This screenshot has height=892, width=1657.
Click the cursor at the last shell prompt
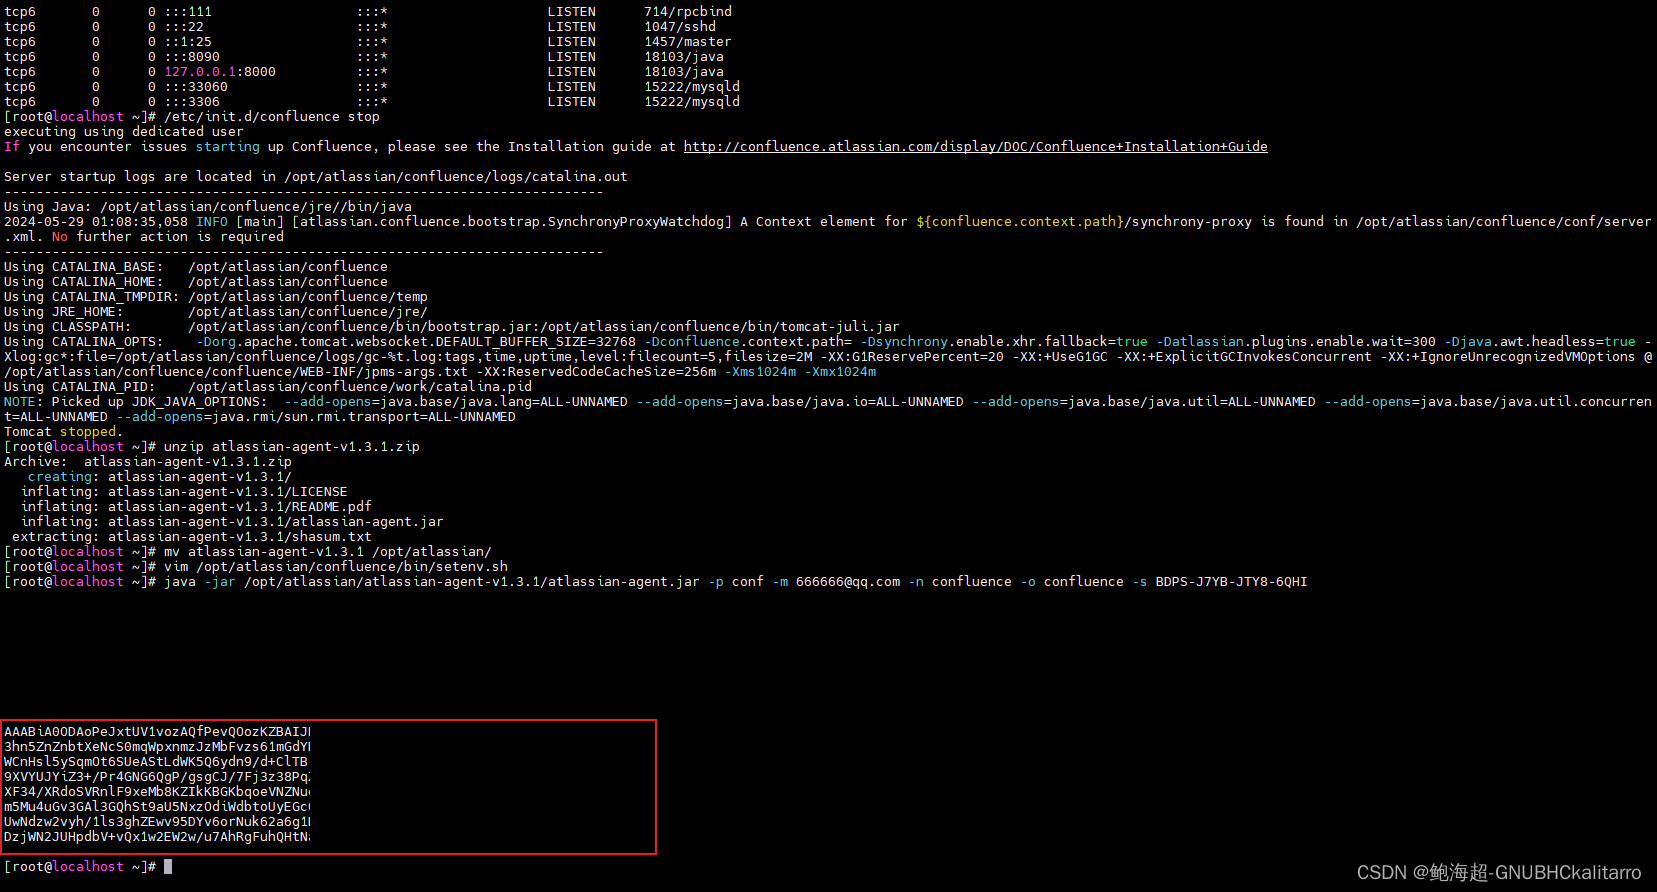(168, 867)
